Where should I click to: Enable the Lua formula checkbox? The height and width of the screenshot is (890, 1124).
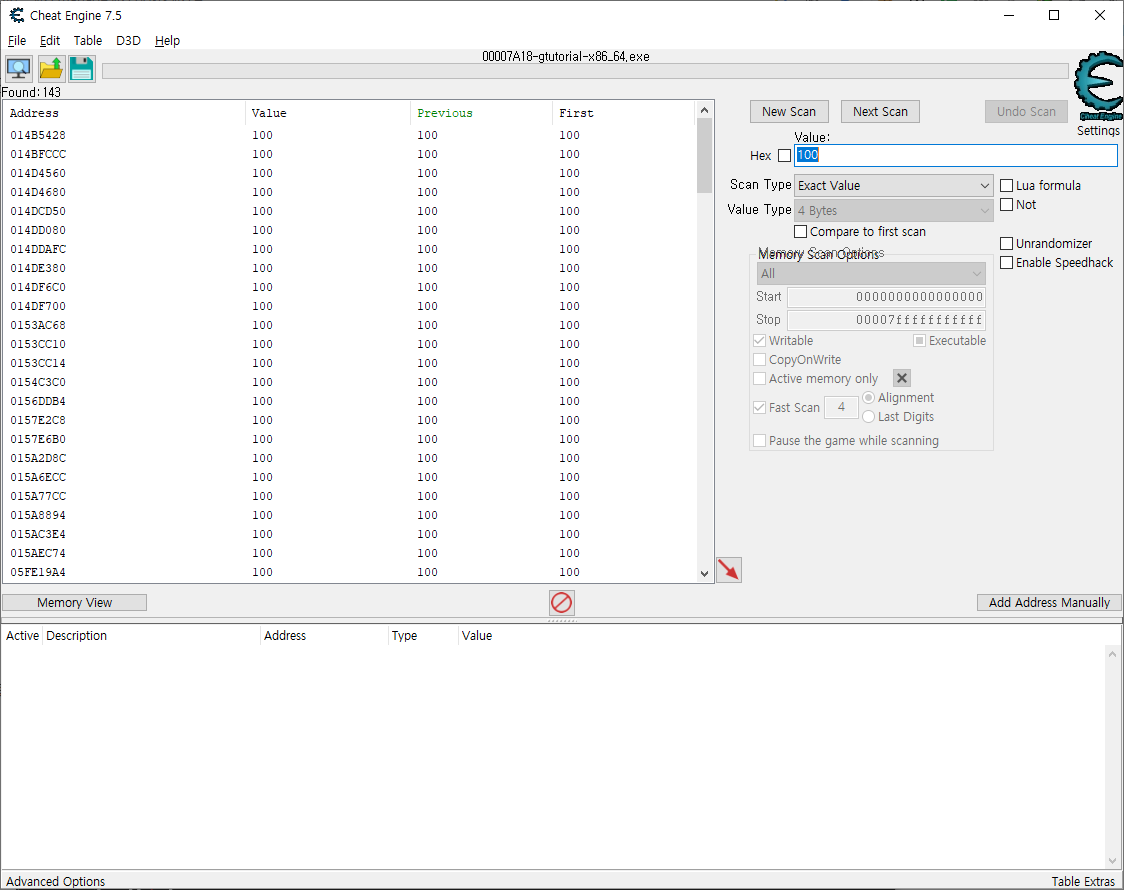(x=1006, y=186)
